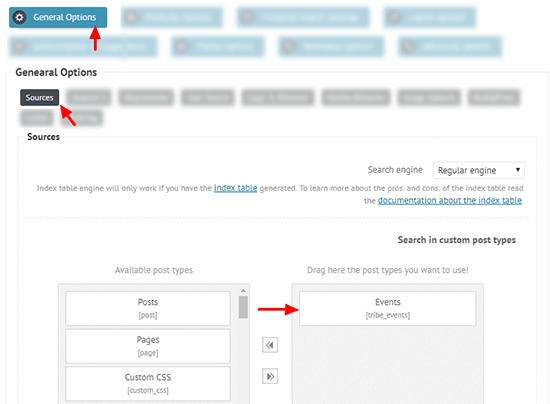Image resolution: width=550 pixels, height=404 pixels.
Task: Open blurred gray sub-tab right of Sources
Action: (x=89, y=97)
